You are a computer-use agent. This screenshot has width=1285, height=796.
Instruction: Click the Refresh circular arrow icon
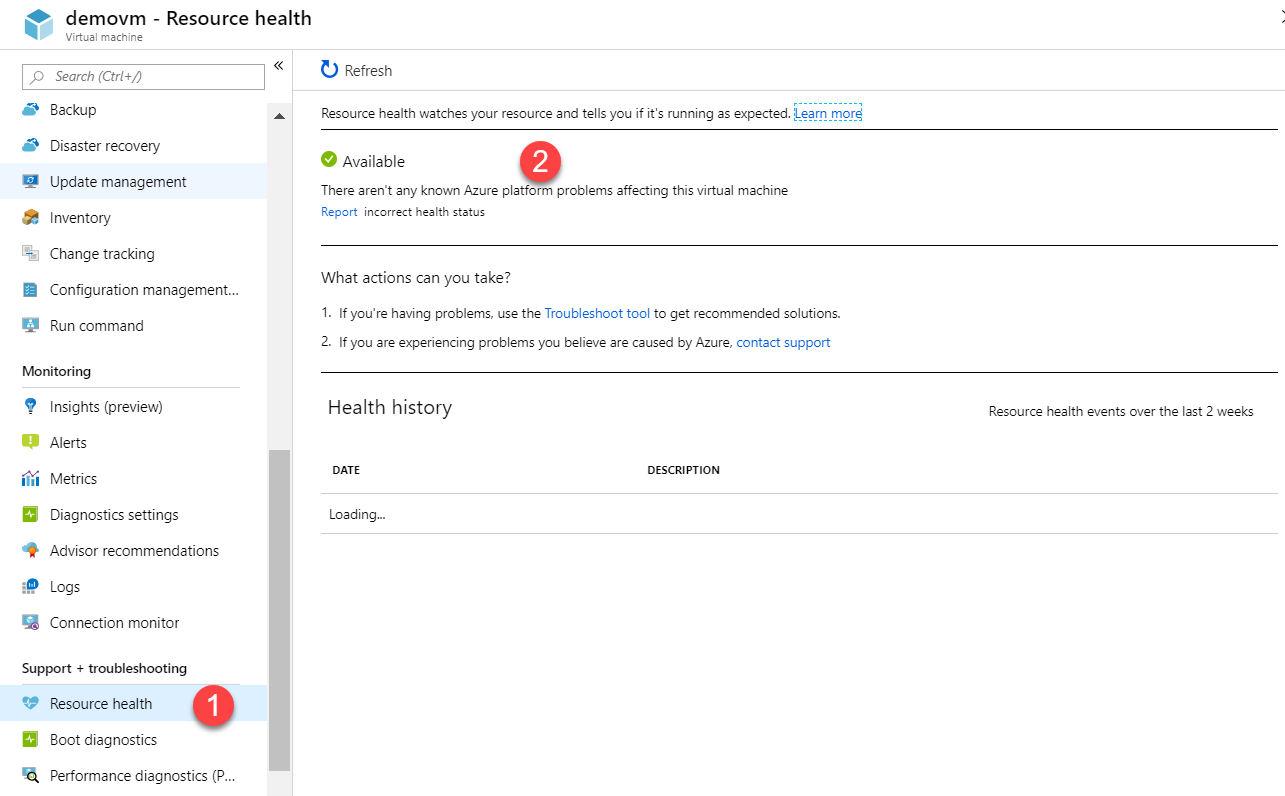coord(330,70)
